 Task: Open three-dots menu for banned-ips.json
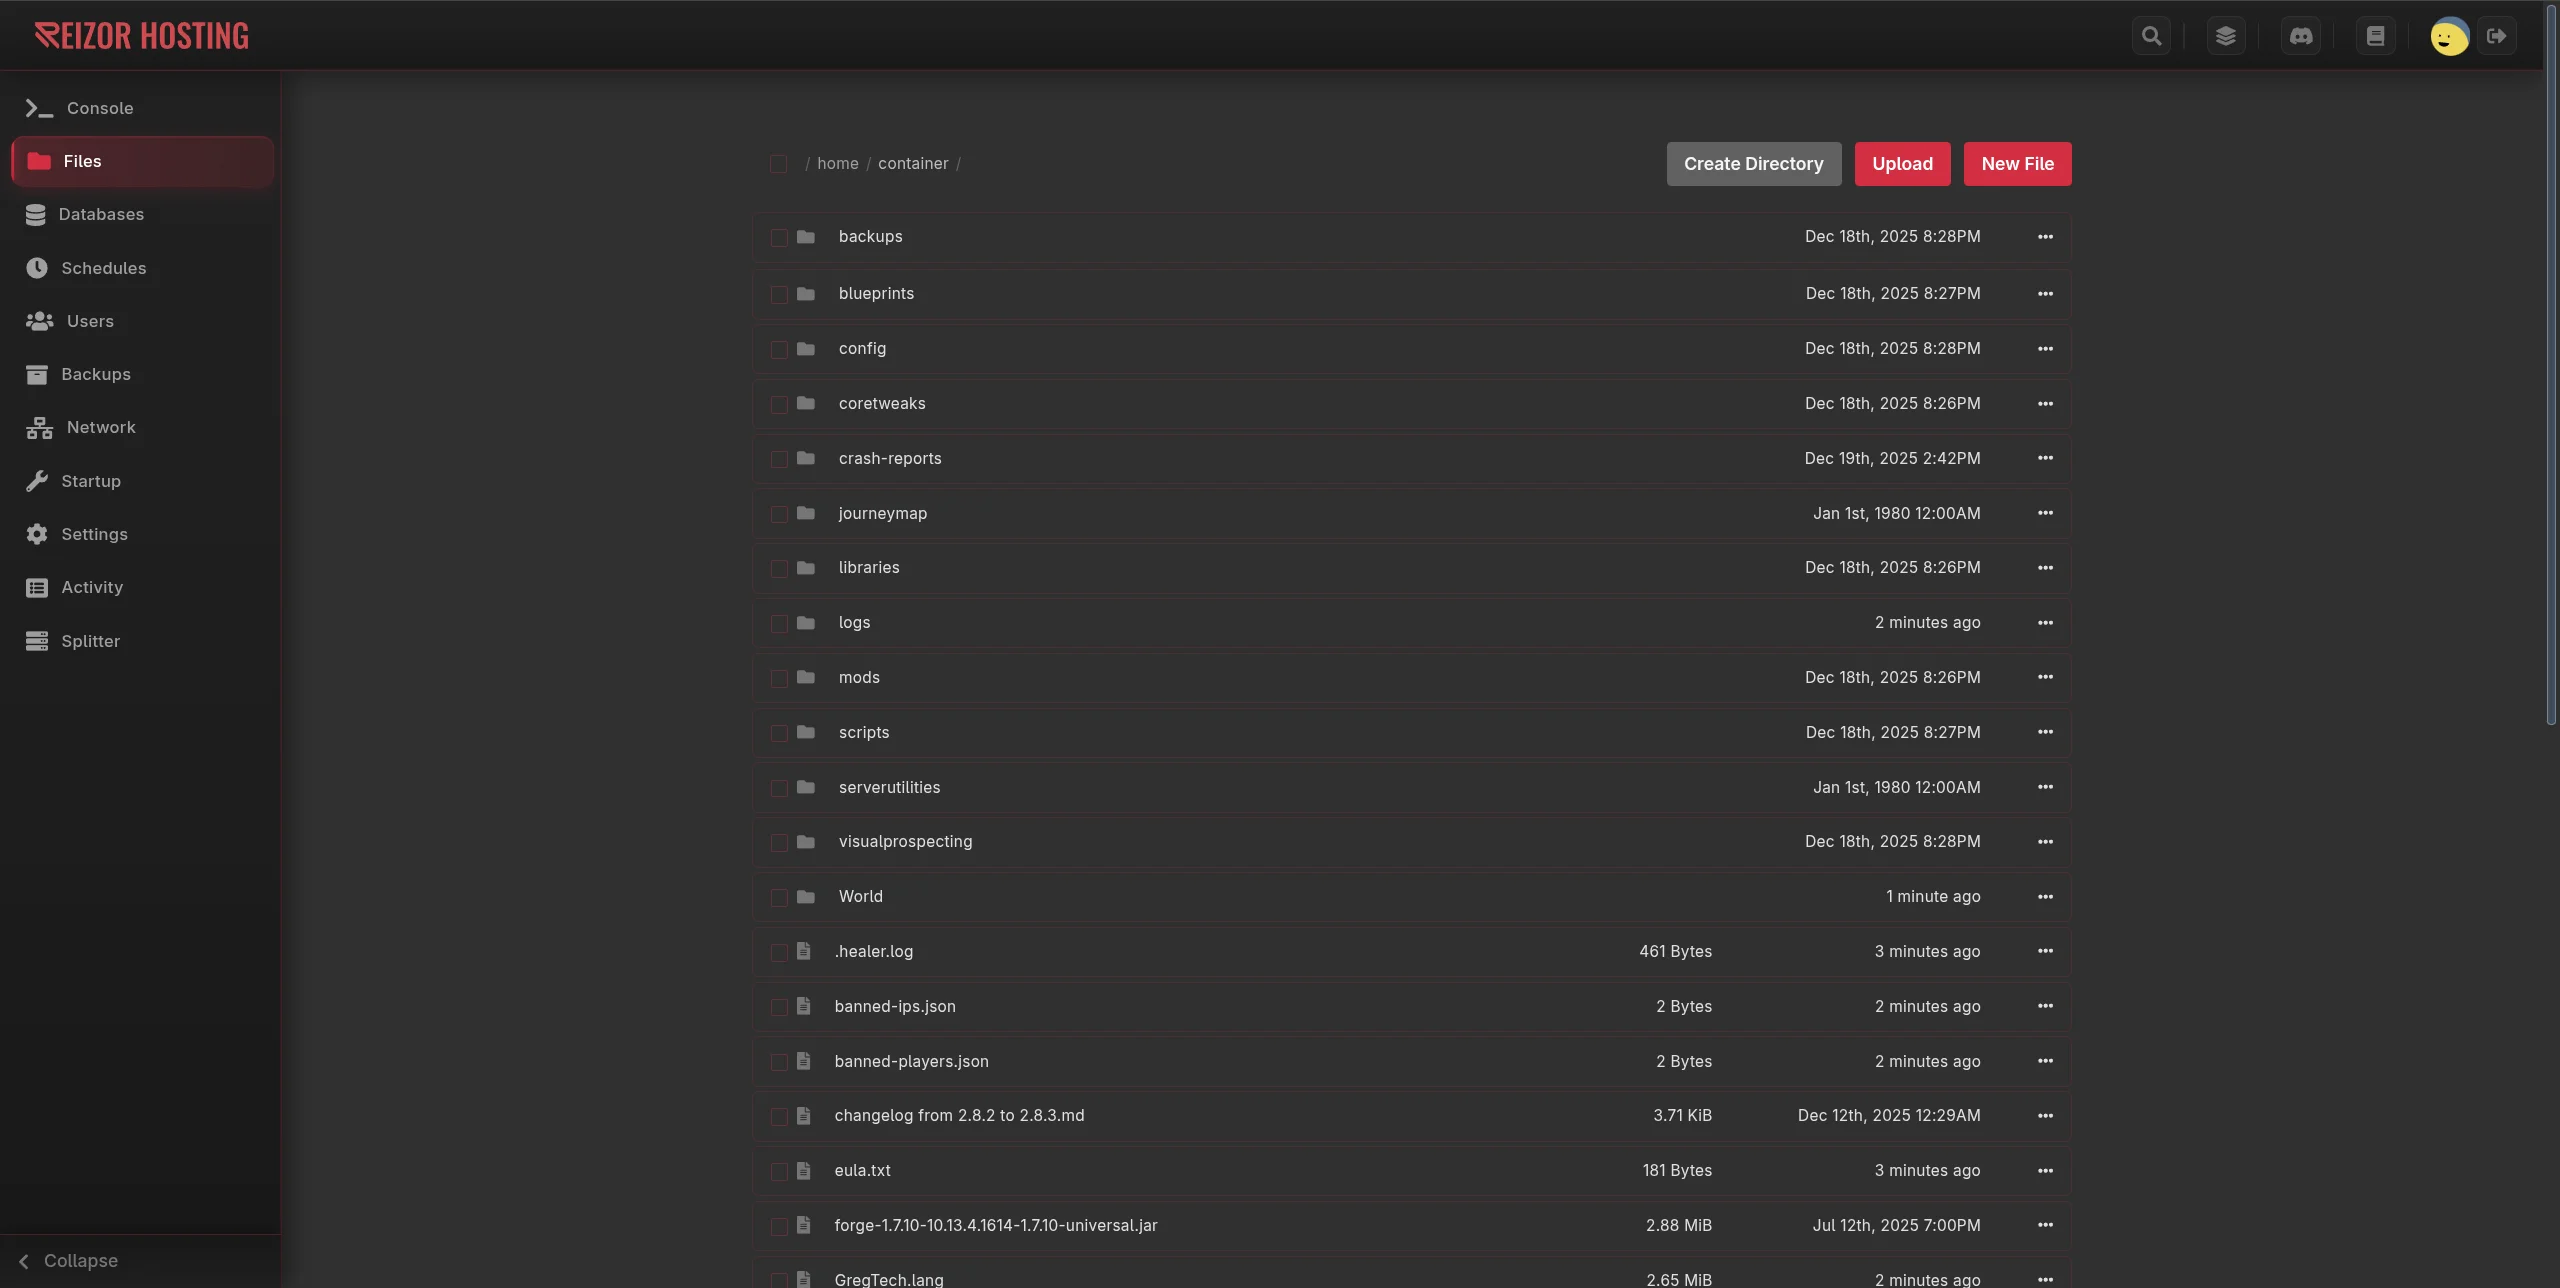point(2045,1006)
